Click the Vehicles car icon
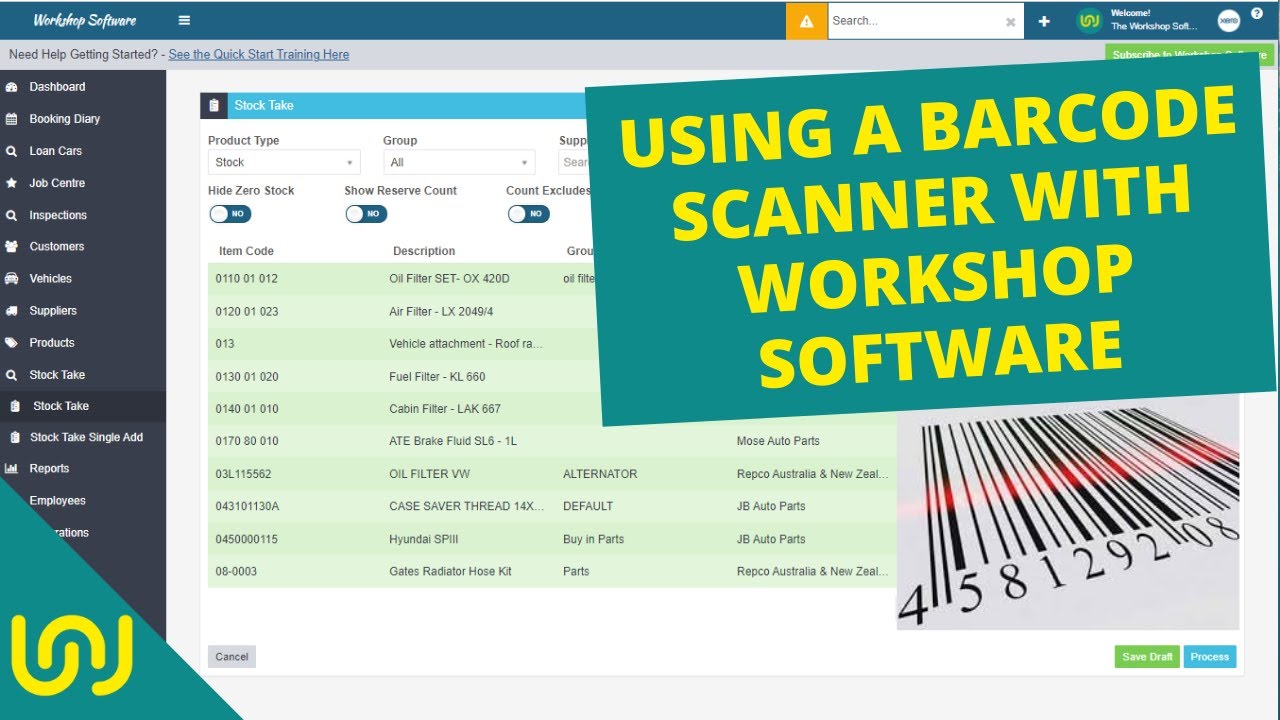1280x720 pixels. coord(12,278)
